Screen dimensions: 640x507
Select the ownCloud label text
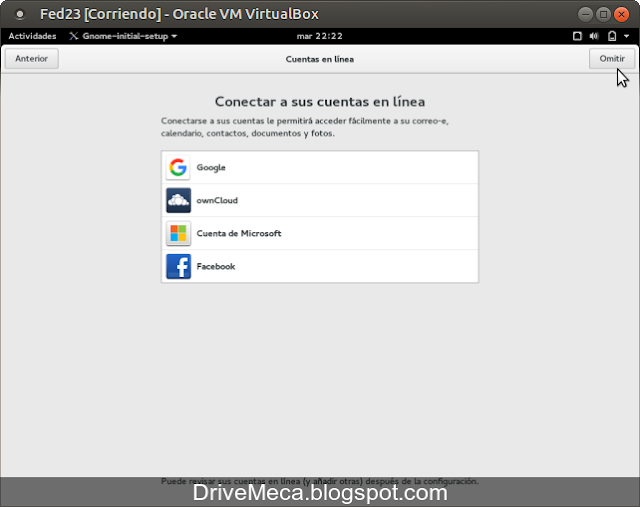(217, 200)
